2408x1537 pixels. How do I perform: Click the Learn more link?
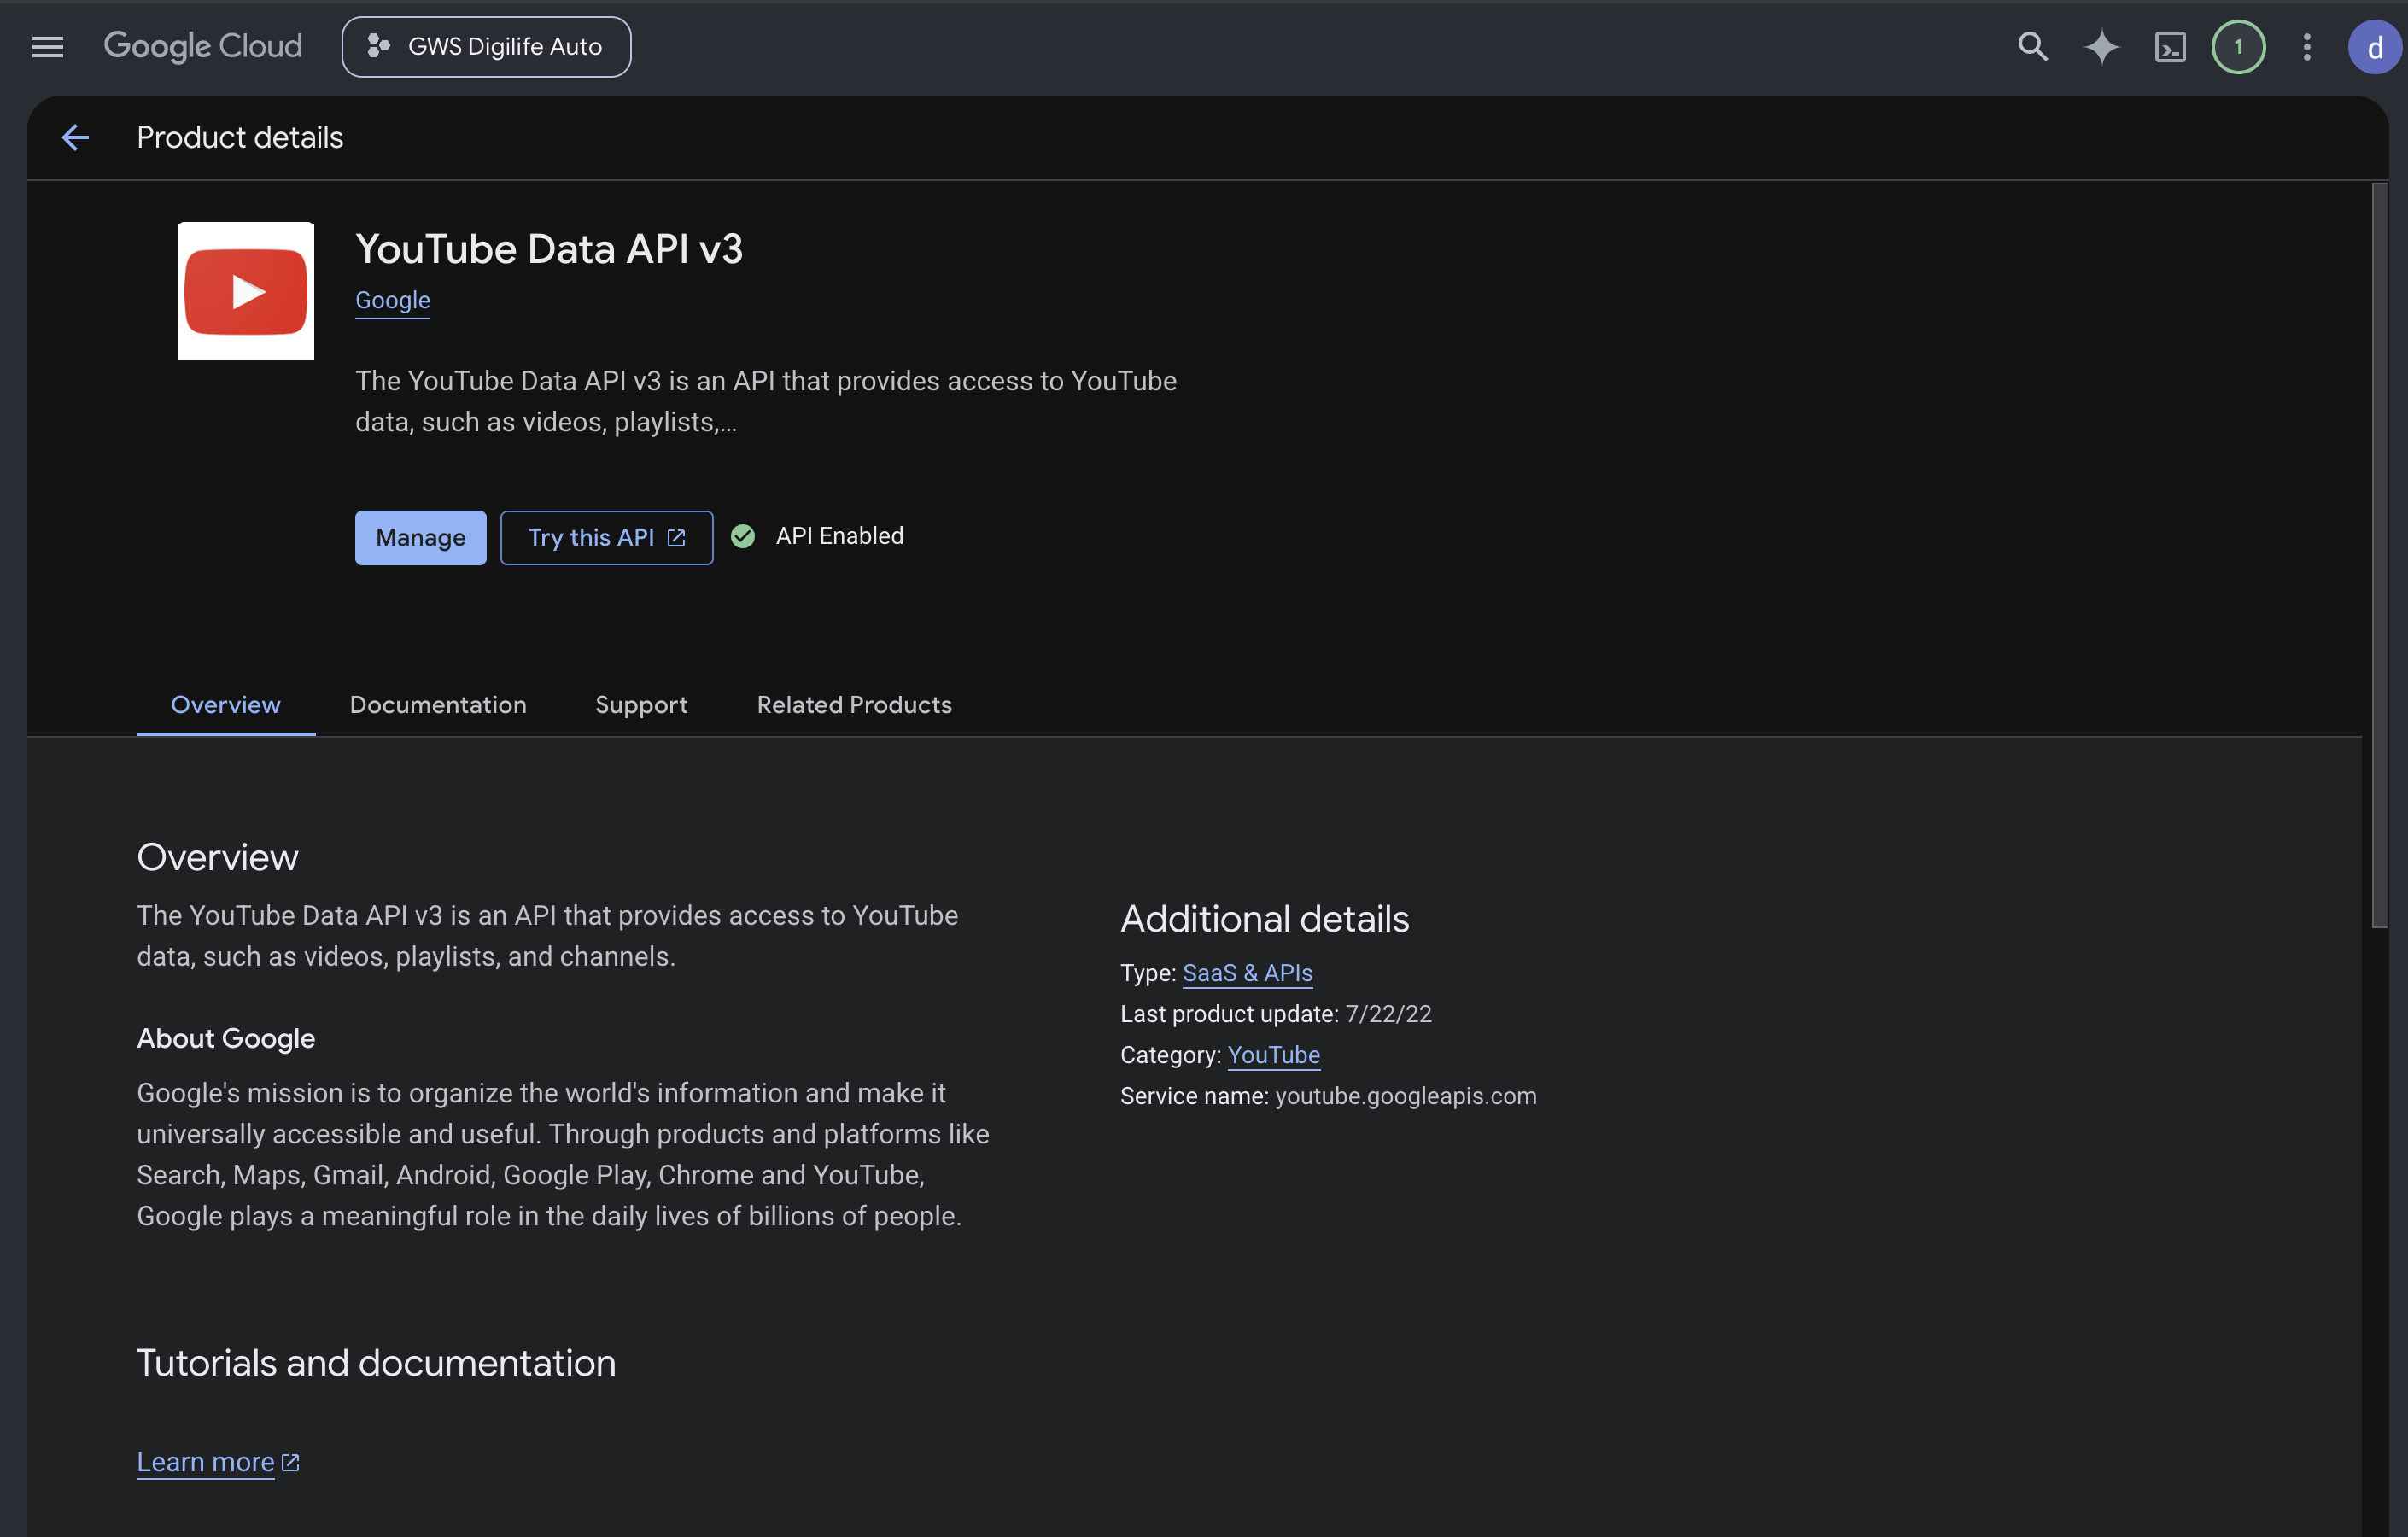[x=206, y=1462]
